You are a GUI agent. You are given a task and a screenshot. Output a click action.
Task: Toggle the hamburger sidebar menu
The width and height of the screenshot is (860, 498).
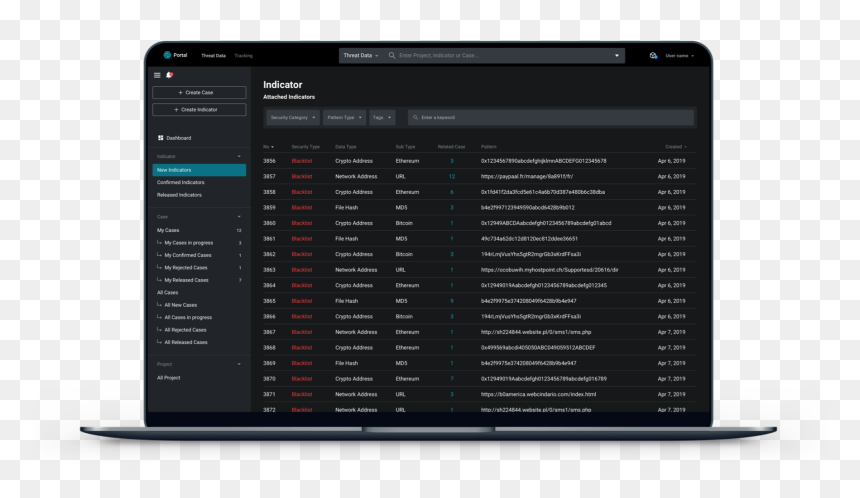tap(157, 75)
